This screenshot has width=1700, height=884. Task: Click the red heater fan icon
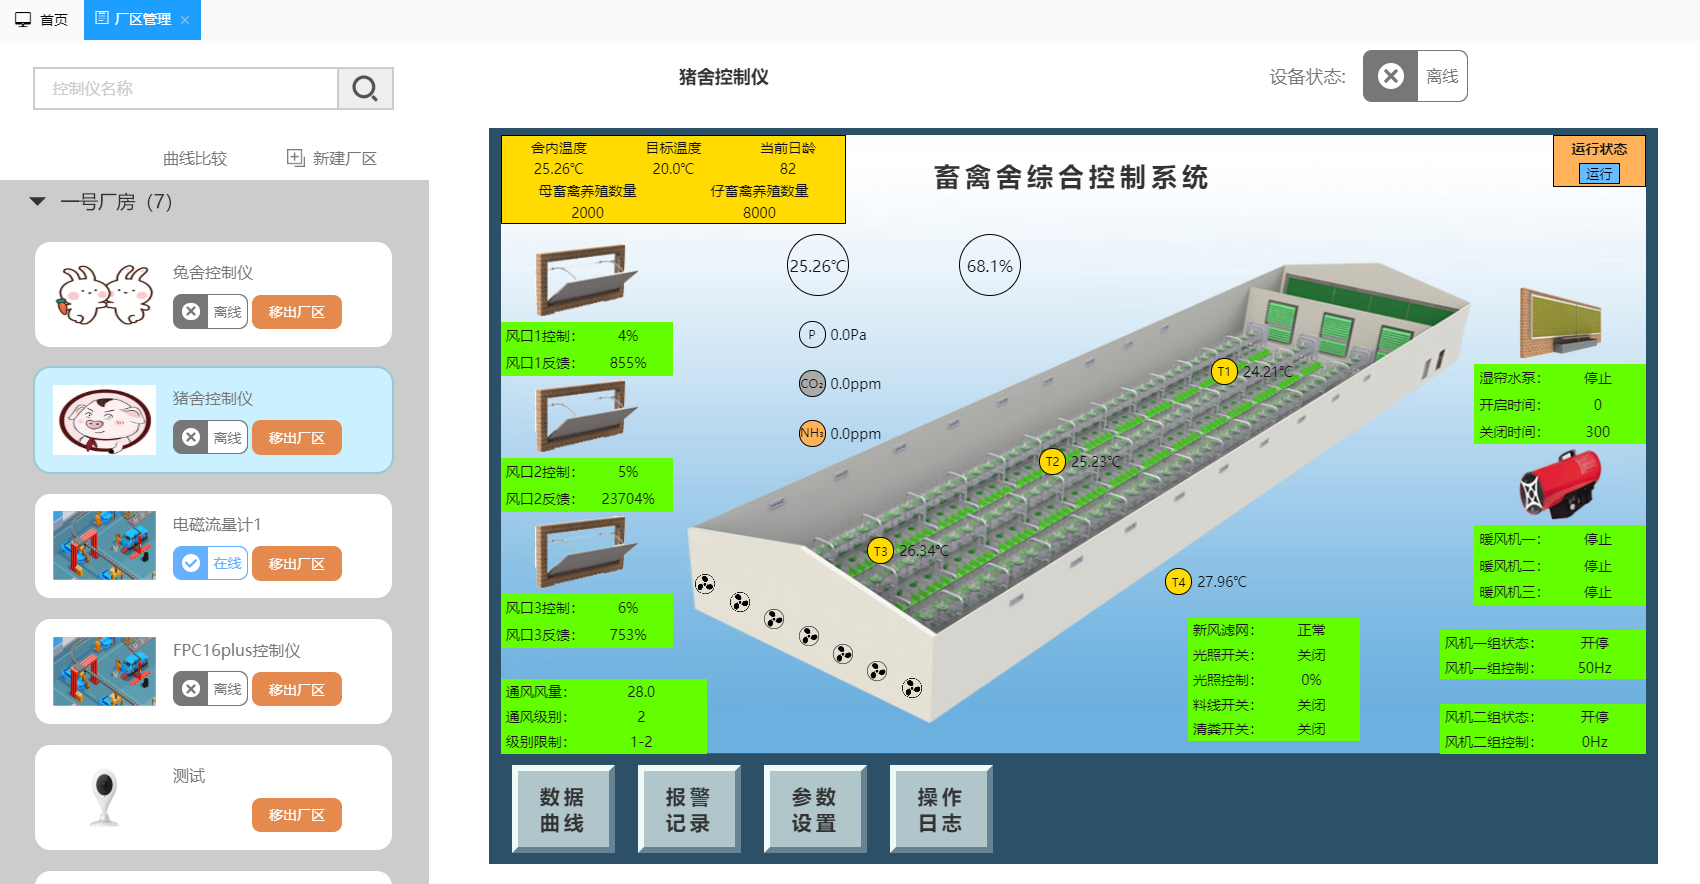point(1560,485)
